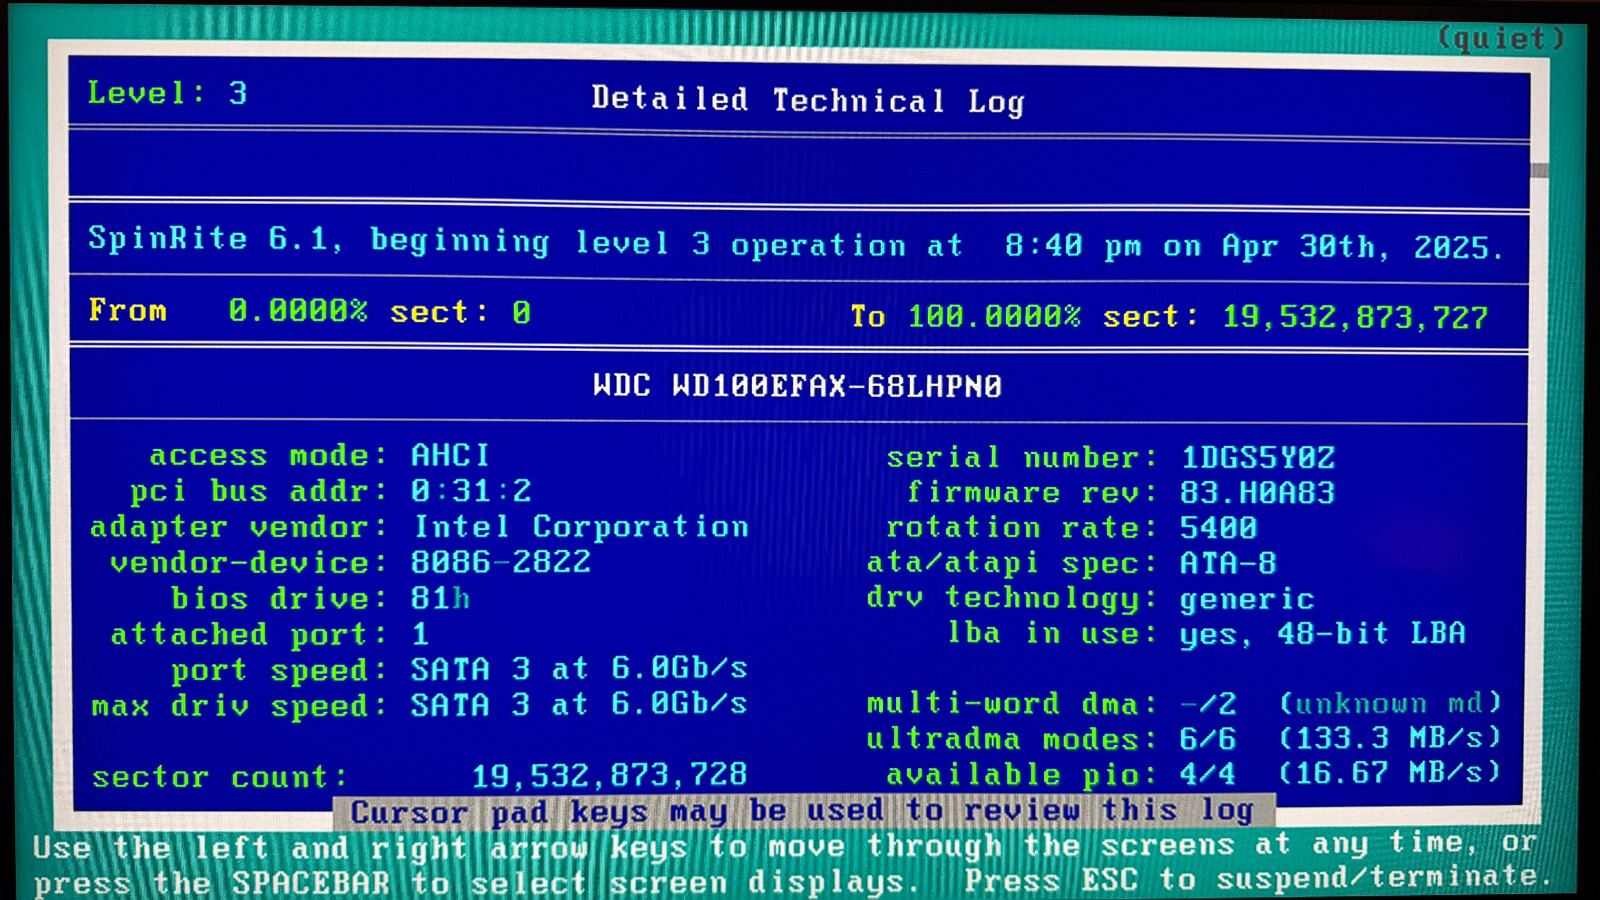Click the '(133.3 MB/s)' ultradma speed
The width and height of the screenshot is (1600, 900).
[1390, 738]
